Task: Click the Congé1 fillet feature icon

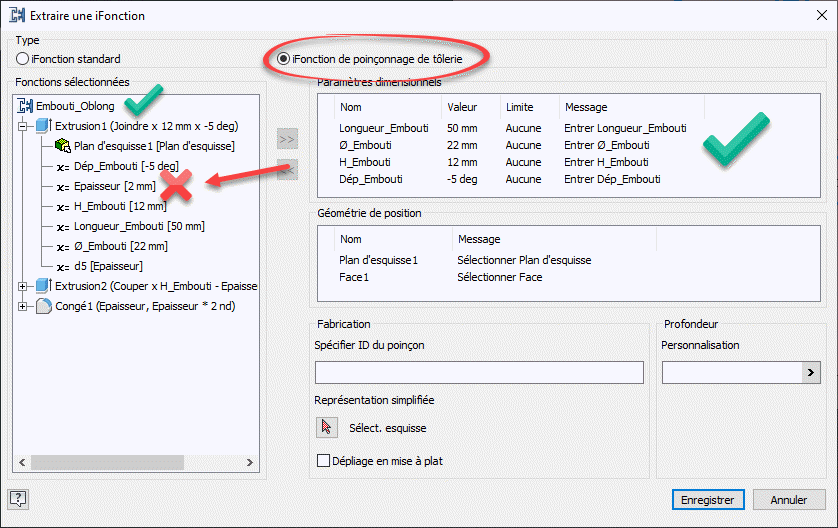Action: point(42,305)
